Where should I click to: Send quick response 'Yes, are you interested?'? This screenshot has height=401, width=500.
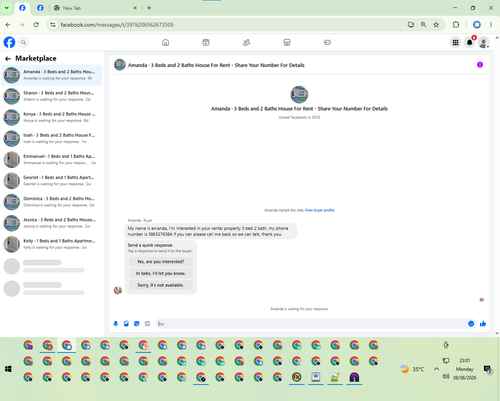160,262
